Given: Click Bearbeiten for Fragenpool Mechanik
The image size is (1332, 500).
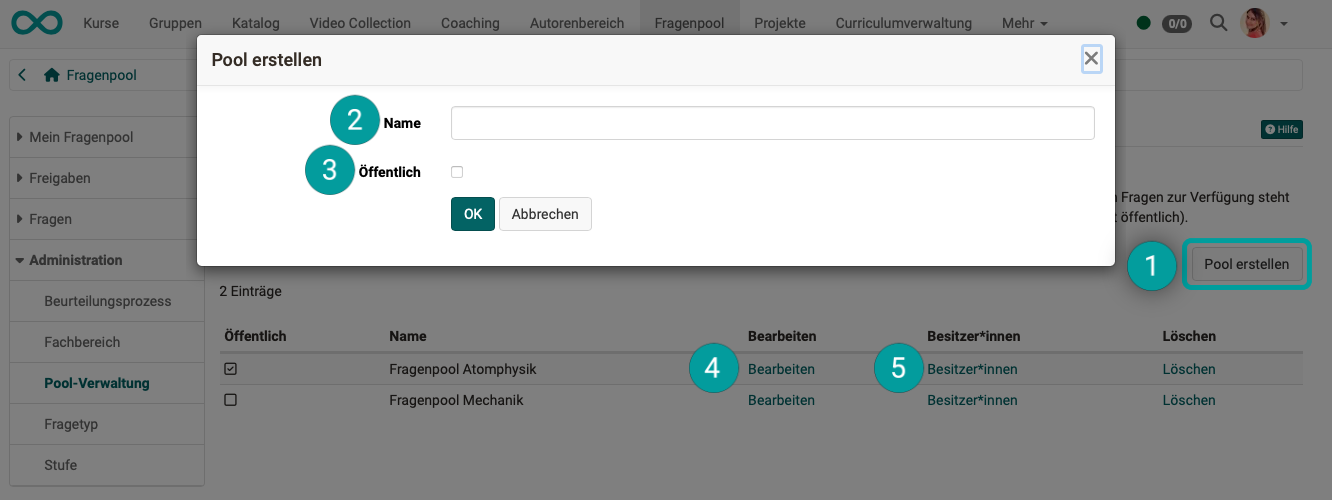Looking at the screenshot, I should coord(781,400).
